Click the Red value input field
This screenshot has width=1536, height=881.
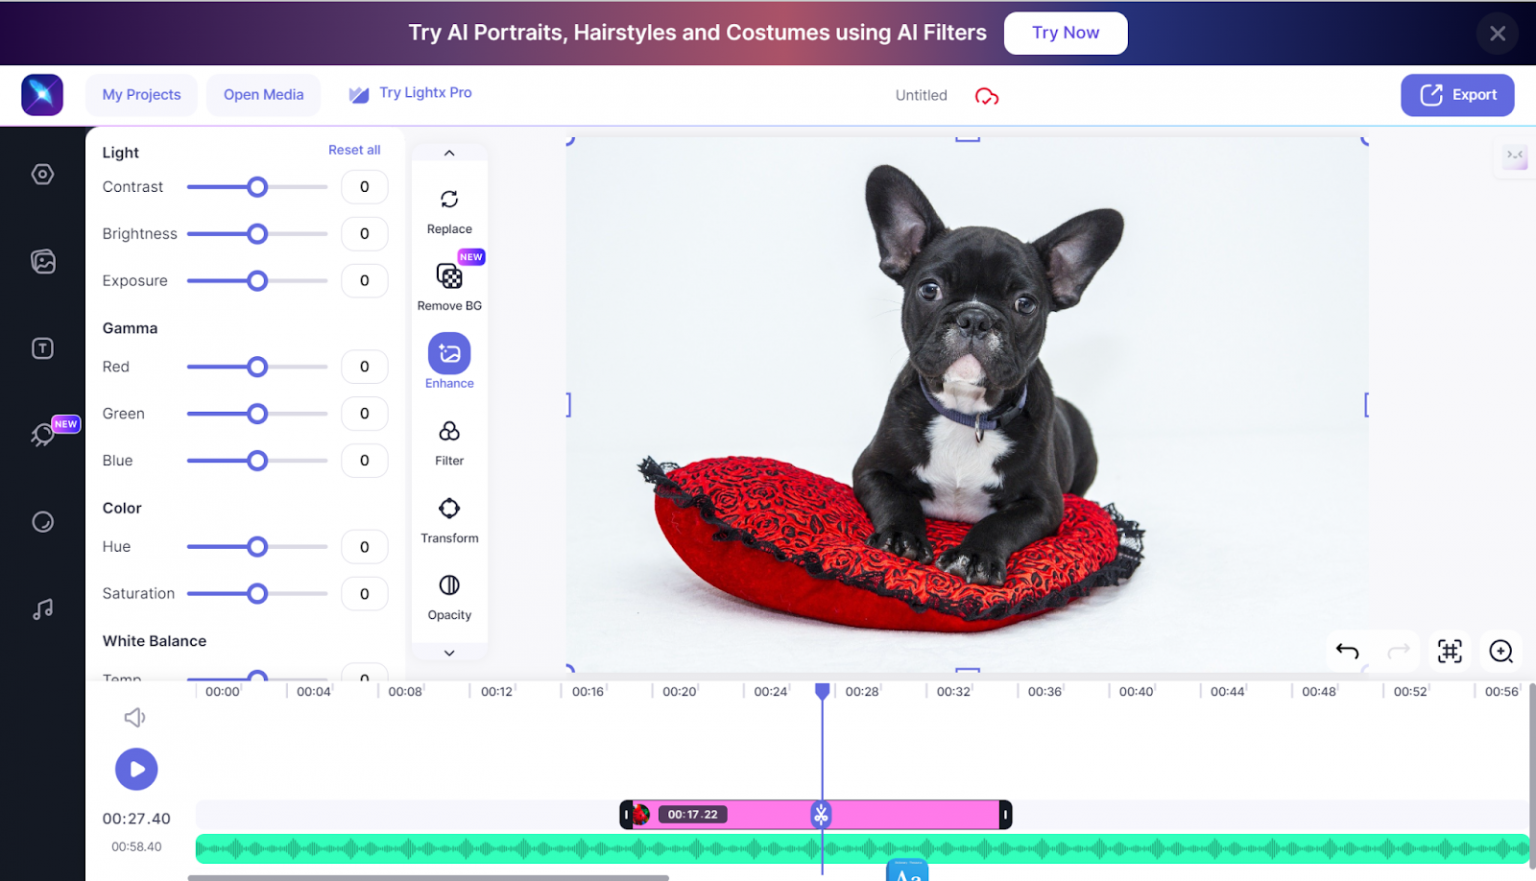[364, 367]
